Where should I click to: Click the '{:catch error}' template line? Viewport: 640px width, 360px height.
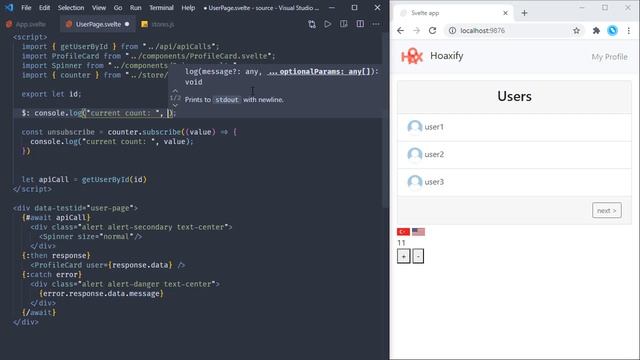point(52,274)
